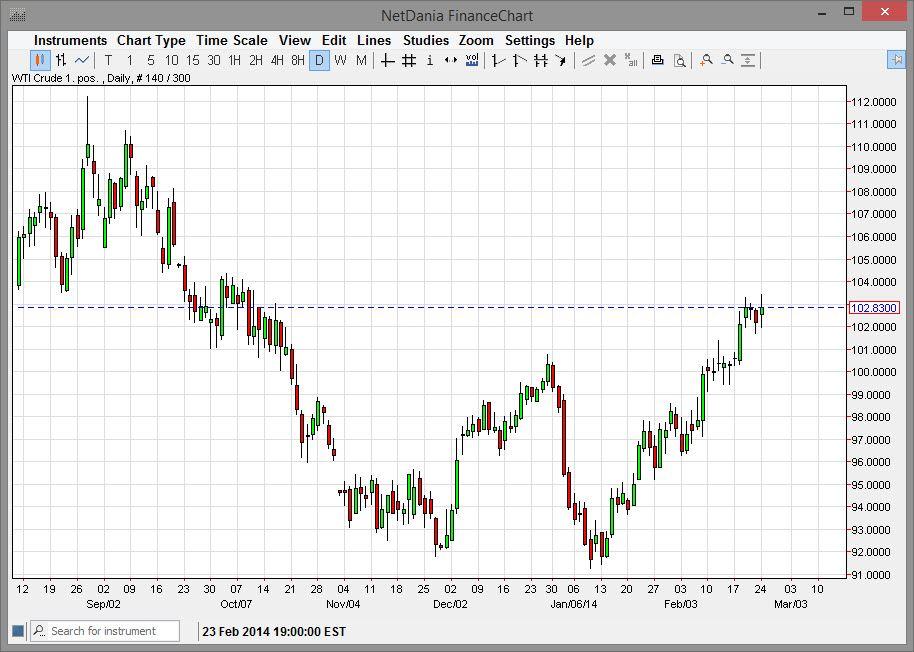Click the zoom in magnifier icon
This screenshot has width=914, height=652.
pyautogui.click(x=708, y=59)
